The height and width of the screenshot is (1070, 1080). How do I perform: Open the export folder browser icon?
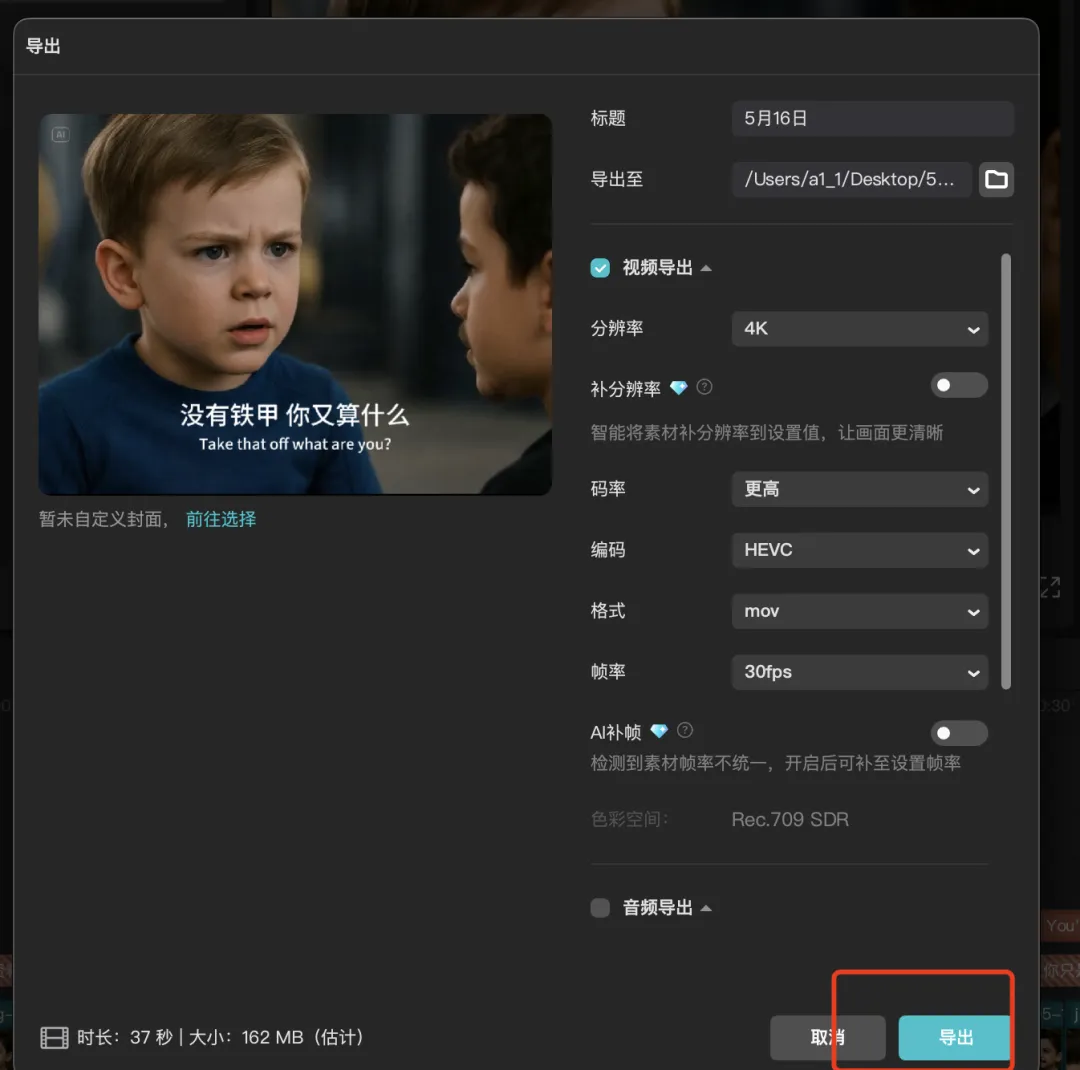point(996,179)
